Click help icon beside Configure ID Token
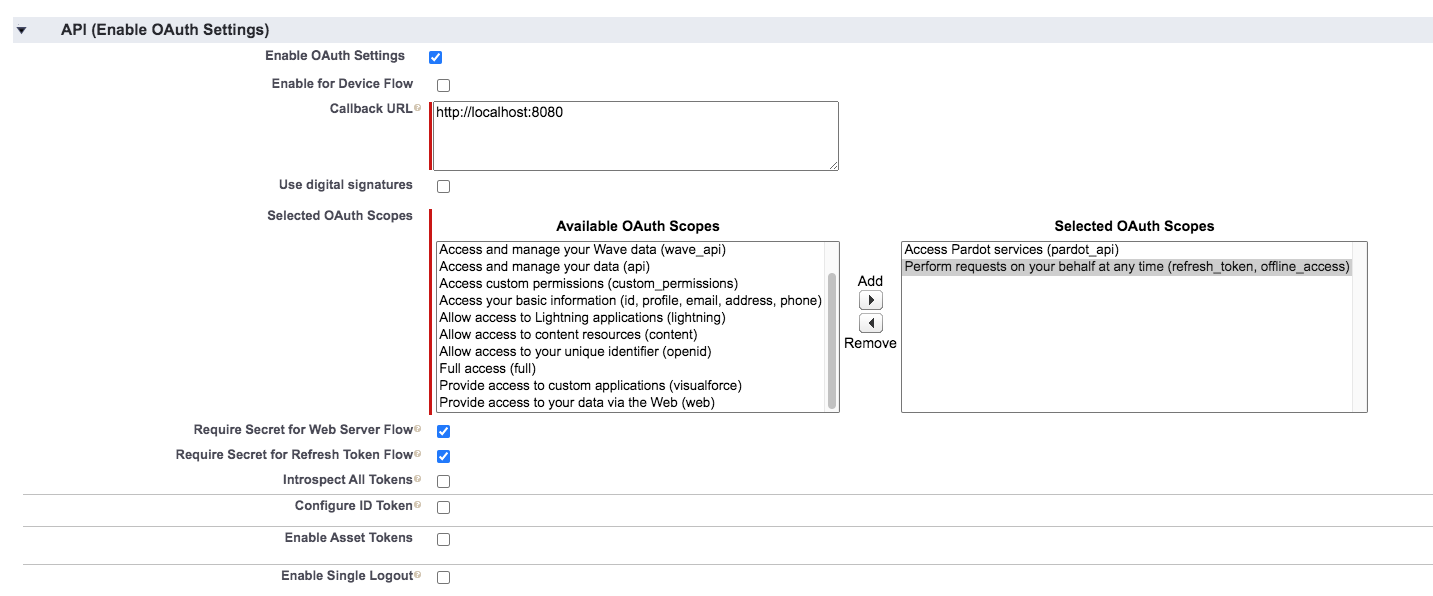This screenshot has height=596, width=1433. [x=417, y=506]
